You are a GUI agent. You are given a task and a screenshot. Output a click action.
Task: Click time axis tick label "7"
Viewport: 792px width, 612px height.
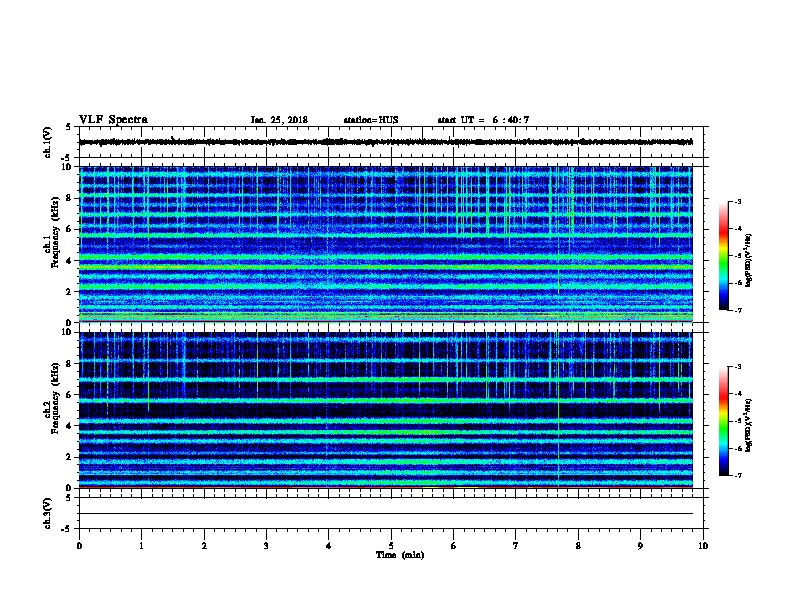(x=516, y=546)
